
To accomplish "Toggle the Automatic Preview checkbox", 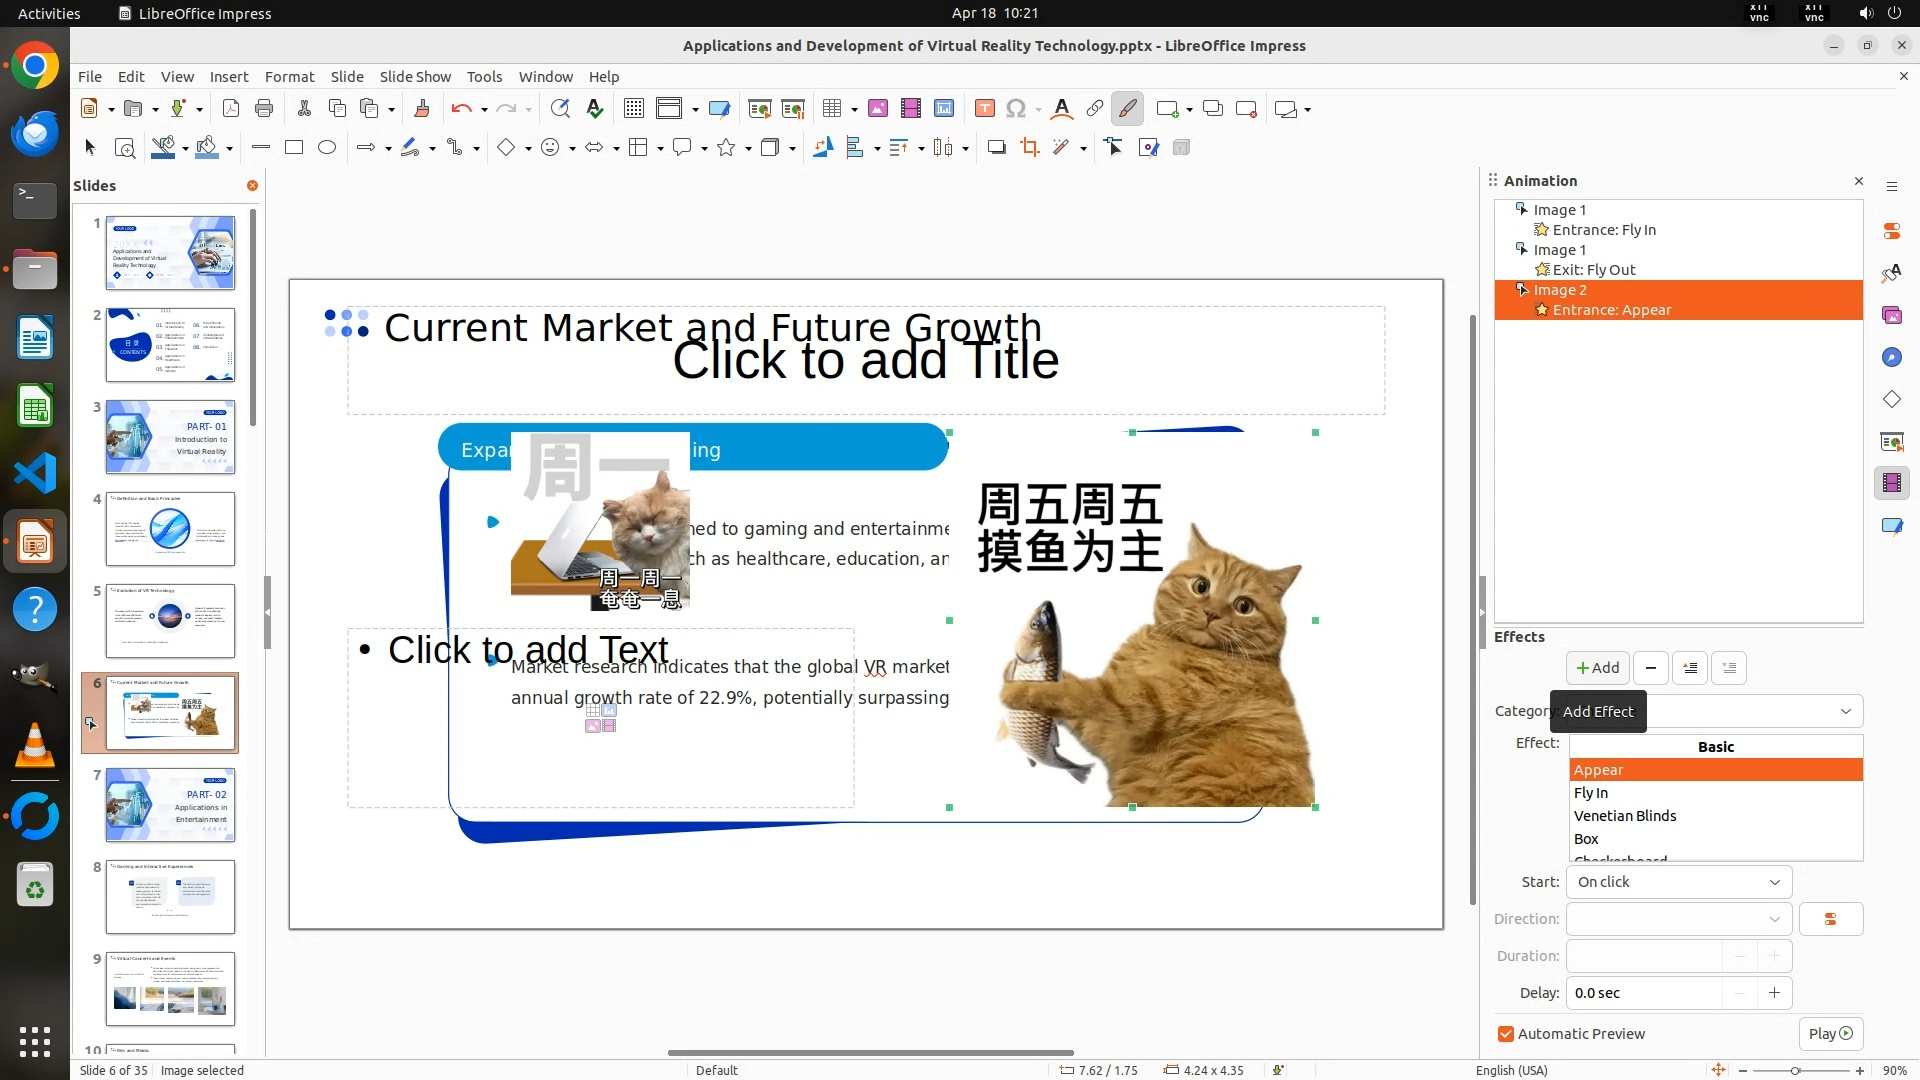I will 1506,1034.
